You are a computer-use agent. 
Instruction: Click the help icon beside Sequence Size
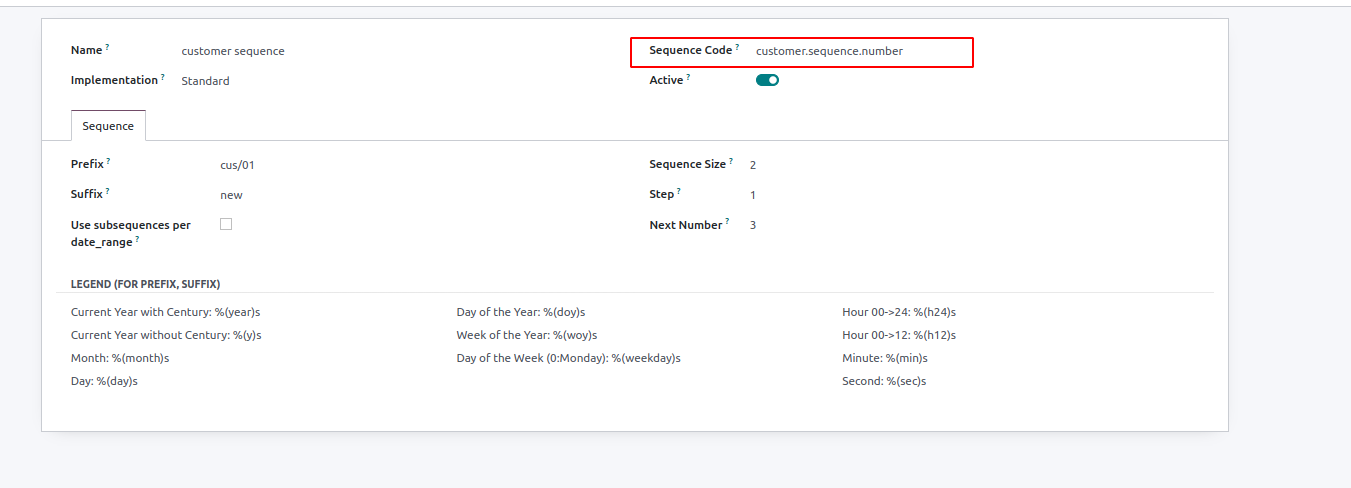732,161
